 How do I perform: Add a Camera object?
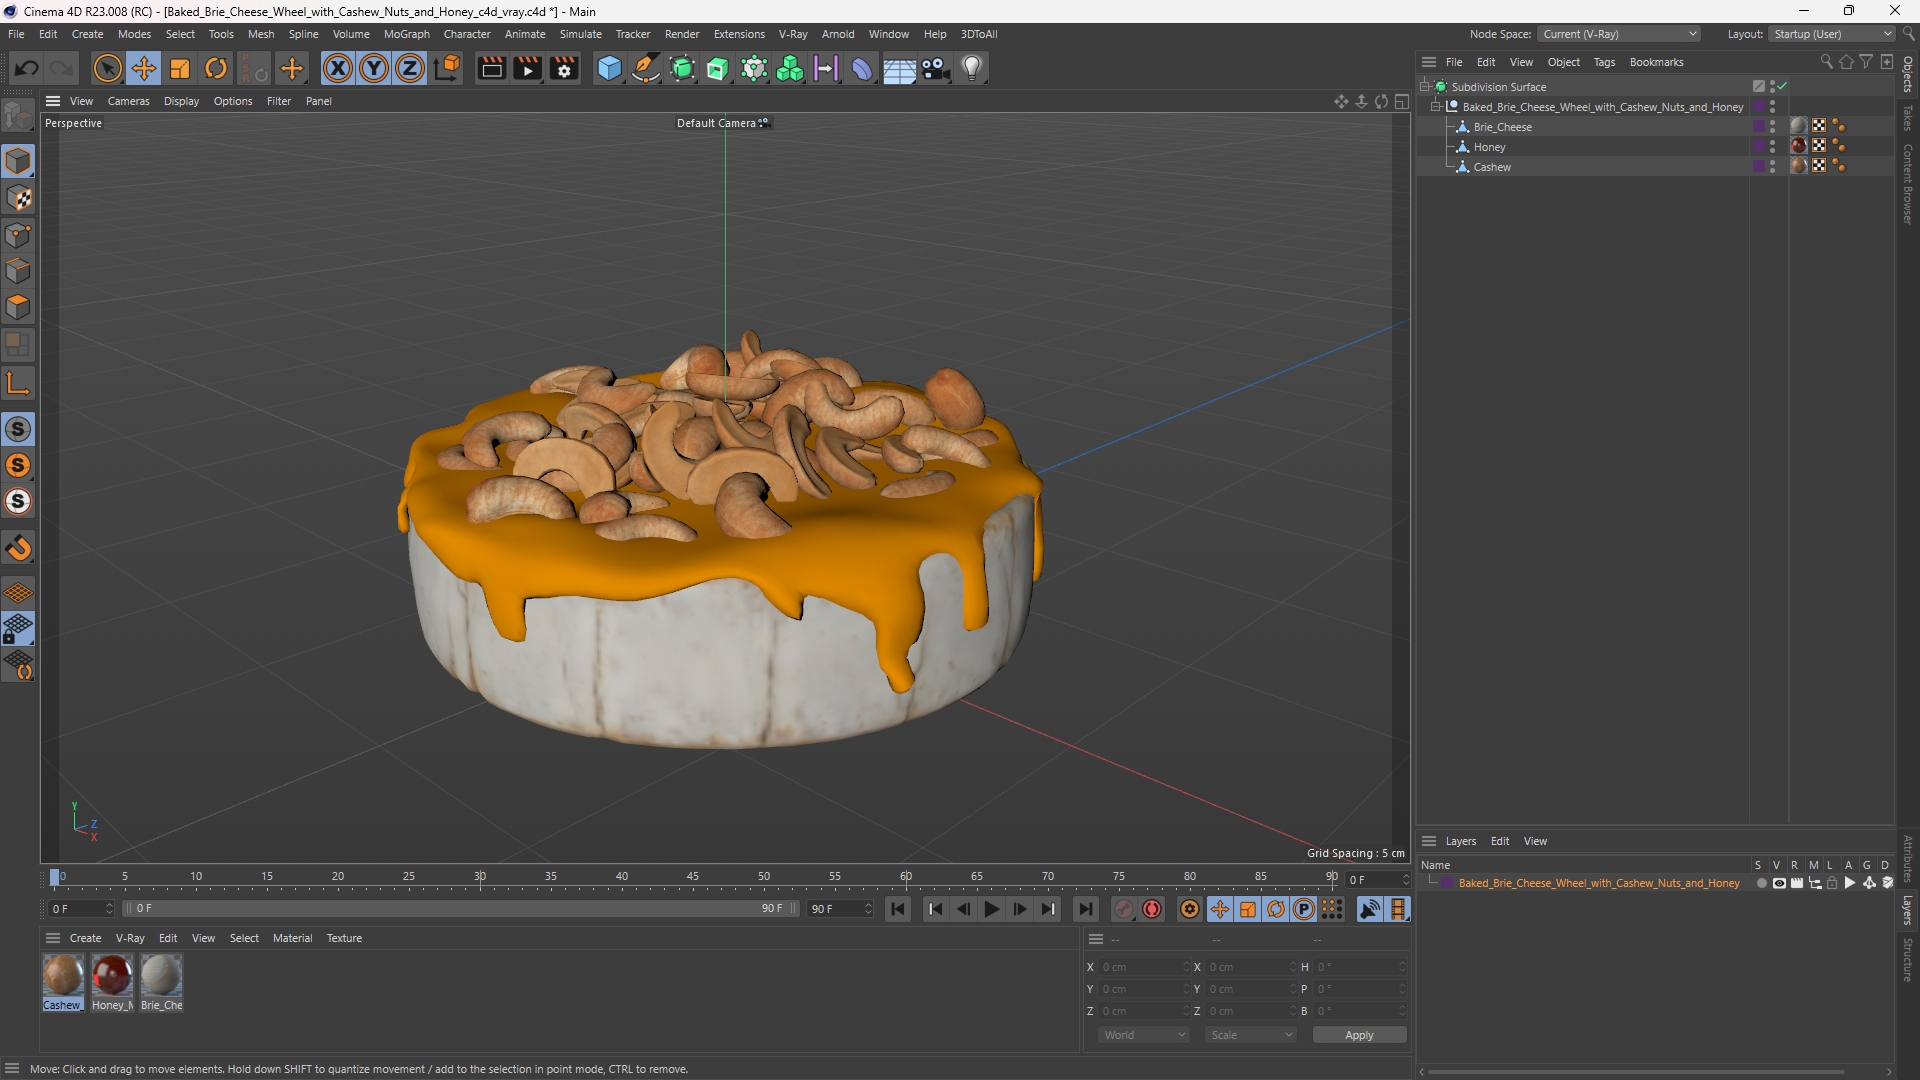point(935,68)
